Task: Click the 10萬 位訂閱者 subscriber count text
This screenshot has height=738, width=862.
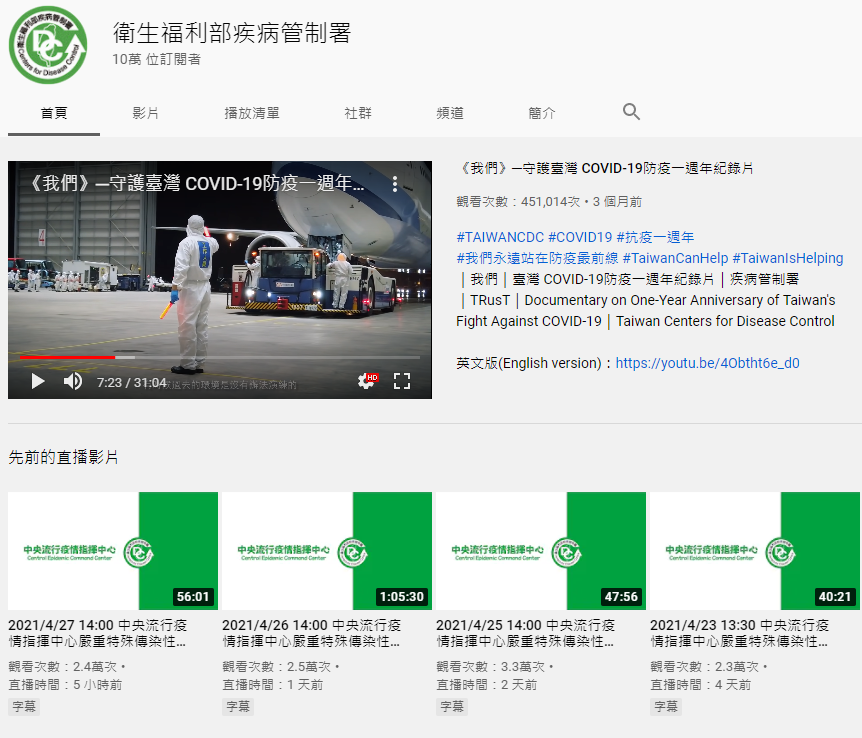Action: (157, 59)
